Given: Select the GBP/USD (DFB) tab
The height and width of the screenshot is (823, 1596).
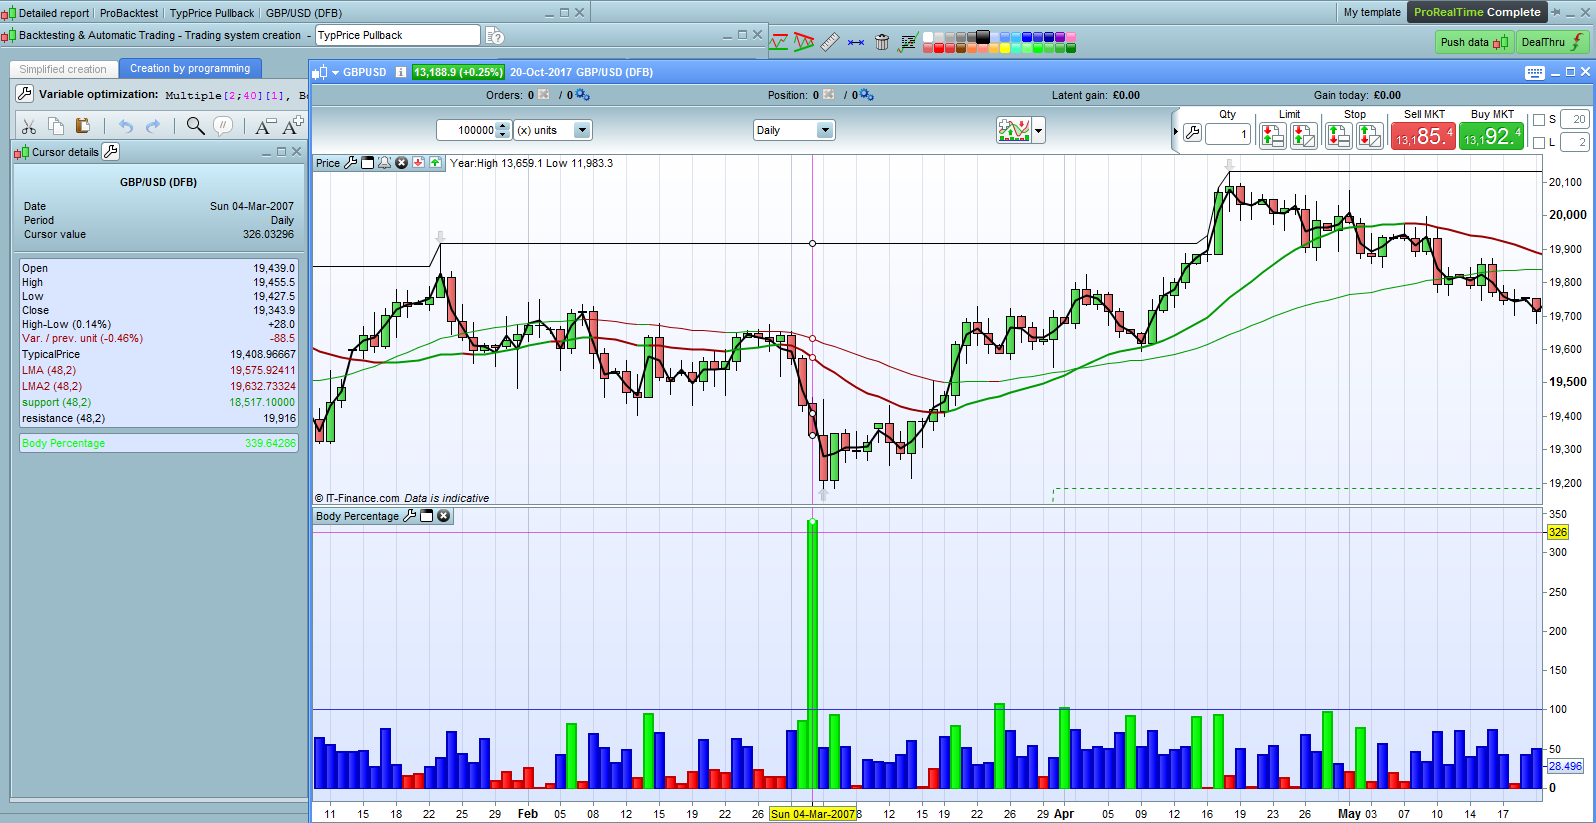Looking at the screenshot, I should click(304, 13).
